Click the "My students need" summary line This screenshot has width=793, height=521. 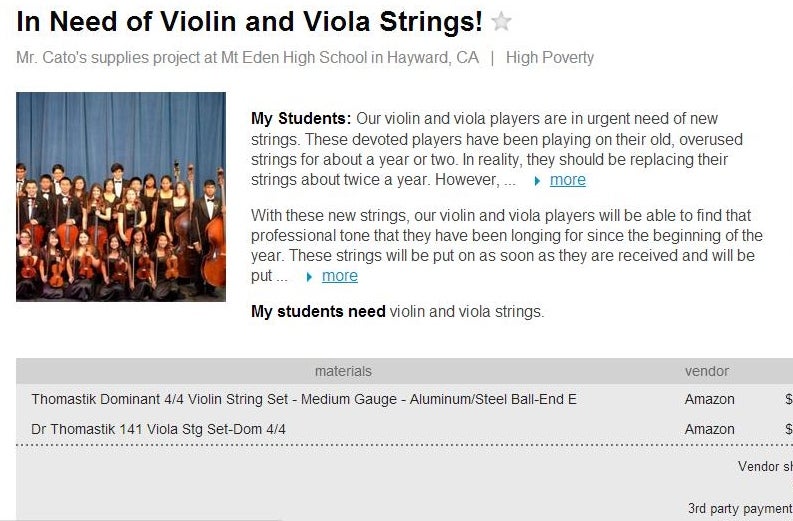318,312
